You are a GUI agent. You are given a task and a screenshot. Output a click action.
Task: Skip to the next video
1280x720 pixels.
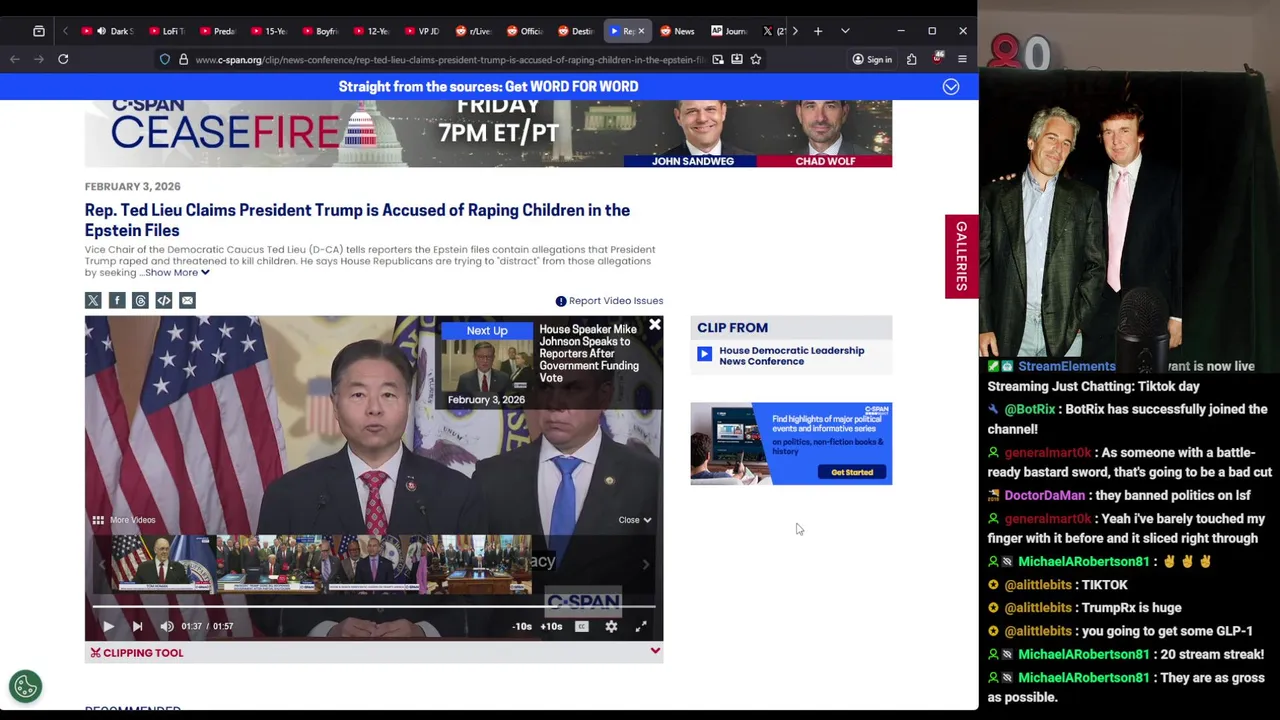coord(137,626)
